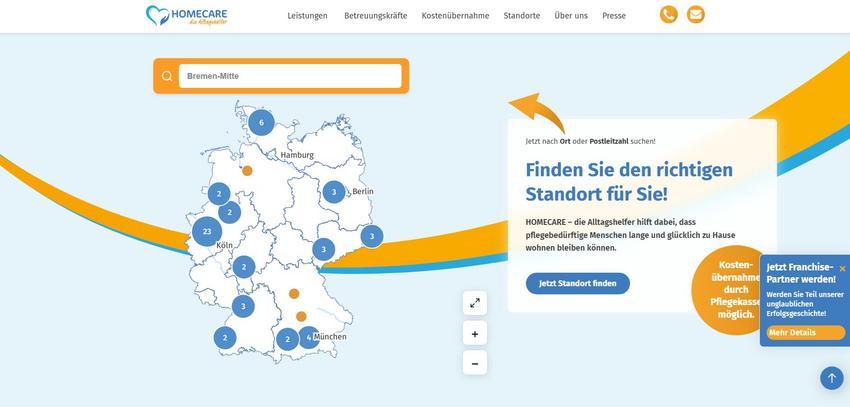Click the orange email envelope icon
Image resolution: width=850 pixels, height=407 pixels.
click(x=696, y=15)
